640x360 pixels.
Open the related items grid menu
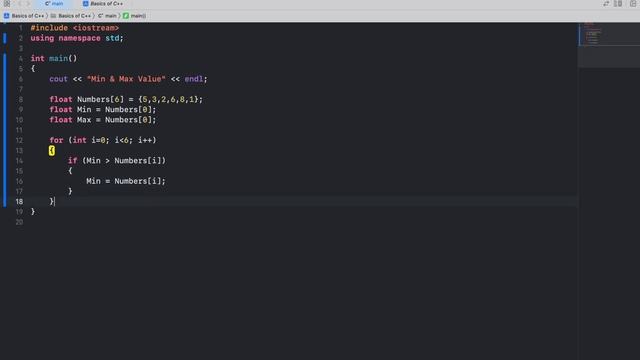click(x=7, y=4)
